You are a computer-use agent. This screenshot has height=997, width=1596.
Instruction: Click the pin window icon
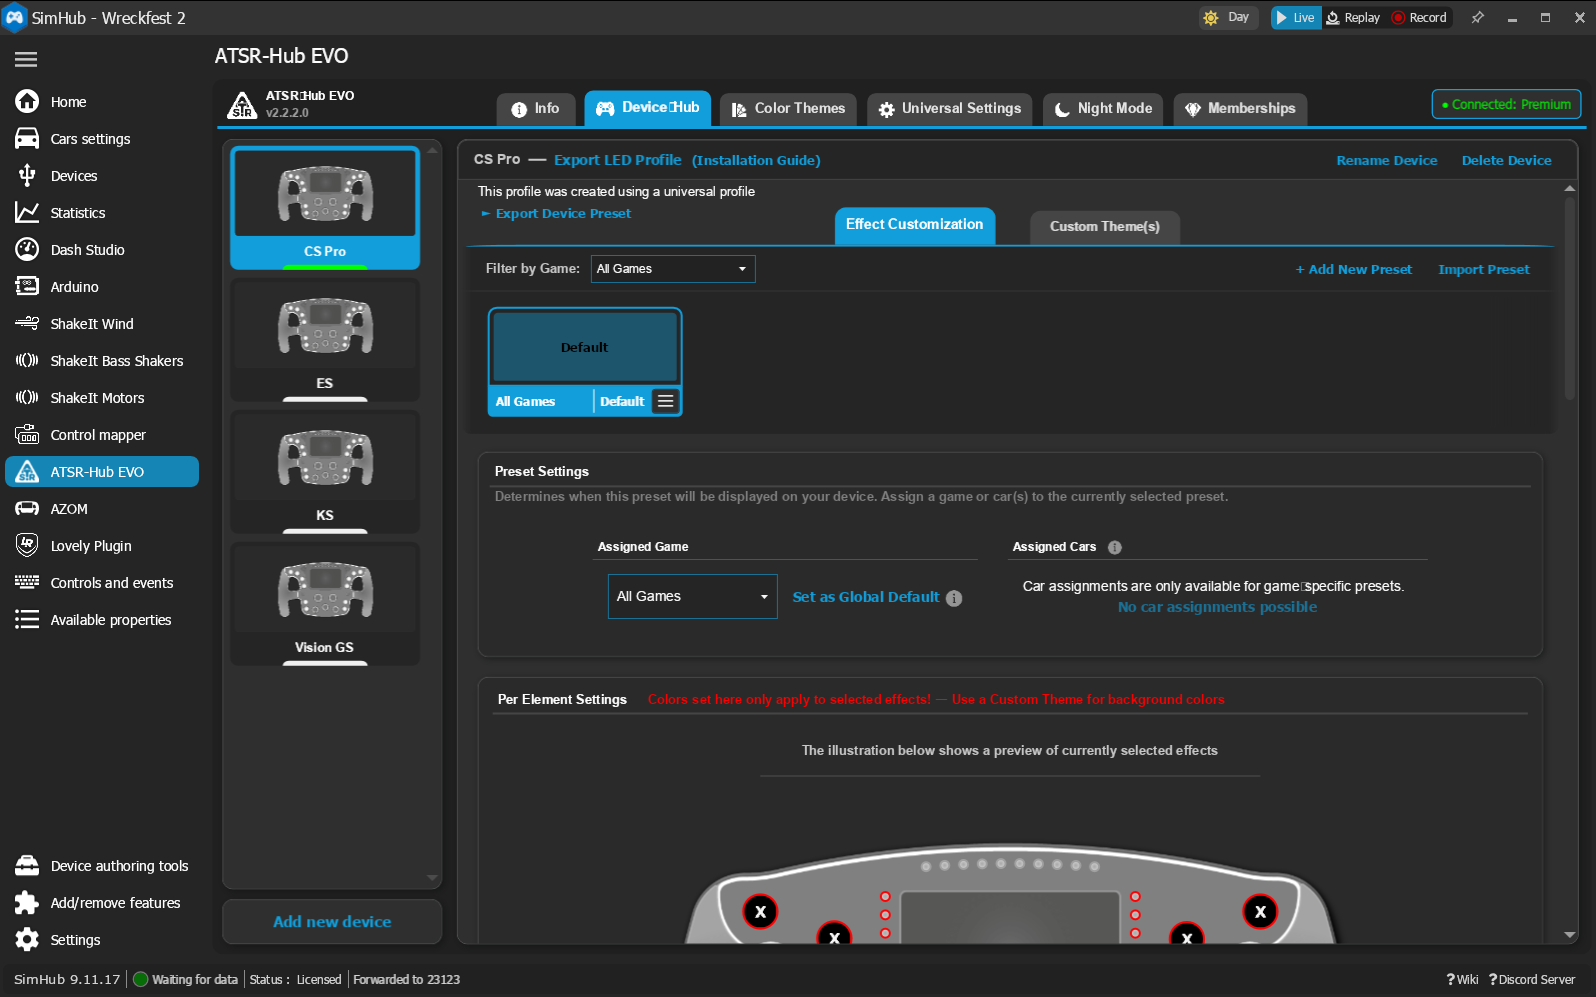point(1477,18)
